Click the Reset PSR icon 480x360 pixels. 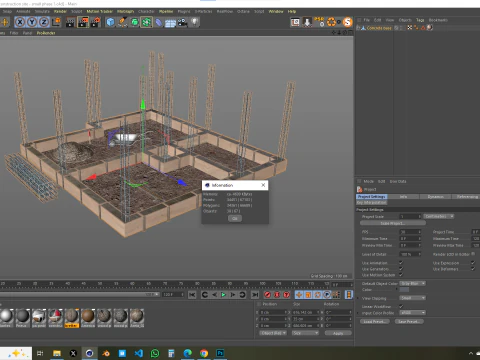coord(319,22)
